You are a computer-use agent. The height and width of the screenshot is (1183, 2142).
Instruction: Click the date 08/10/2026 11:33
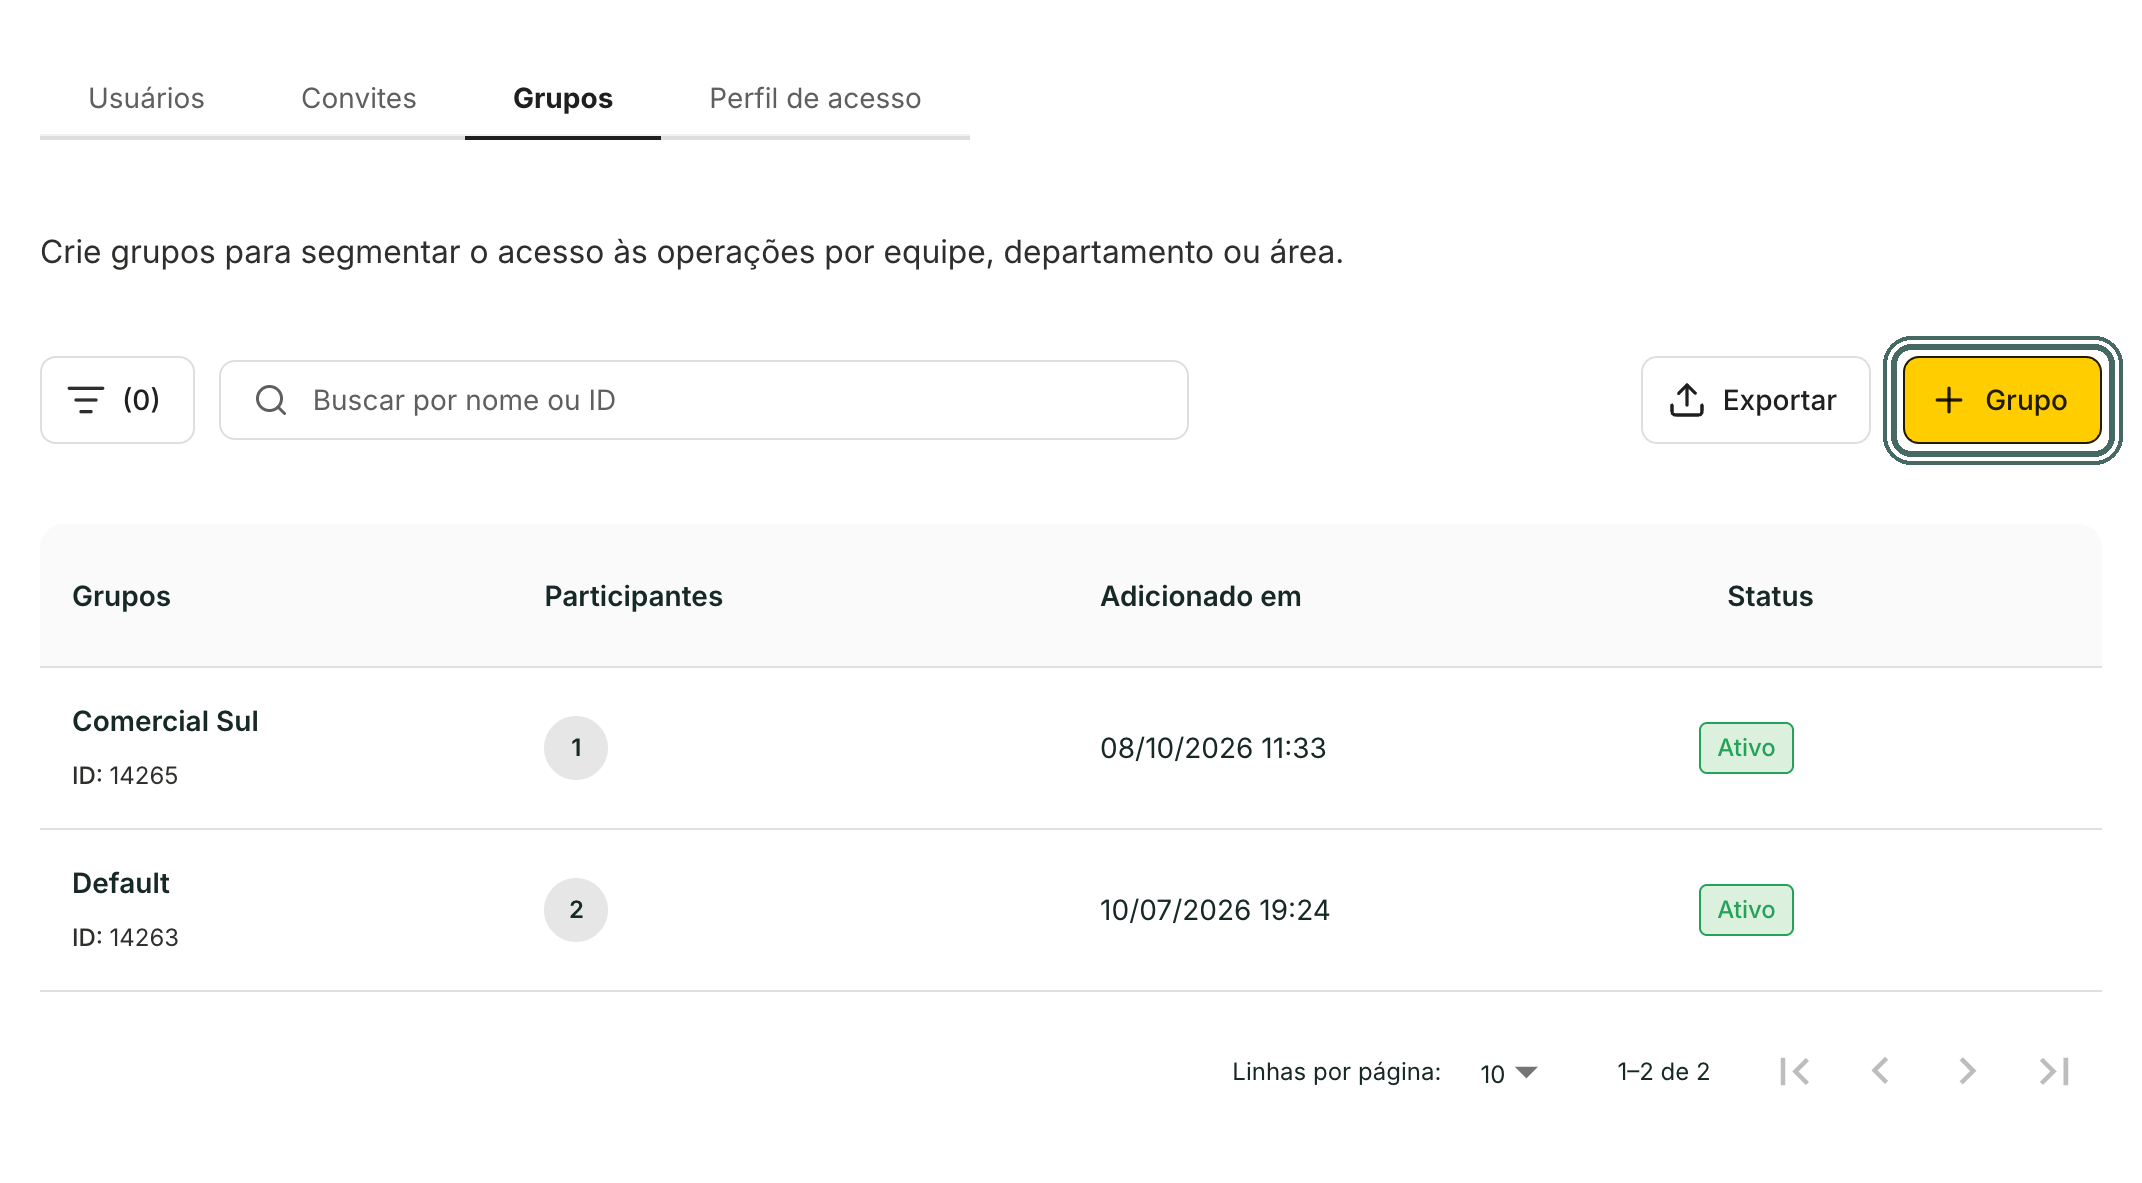tap(1213, 748)
